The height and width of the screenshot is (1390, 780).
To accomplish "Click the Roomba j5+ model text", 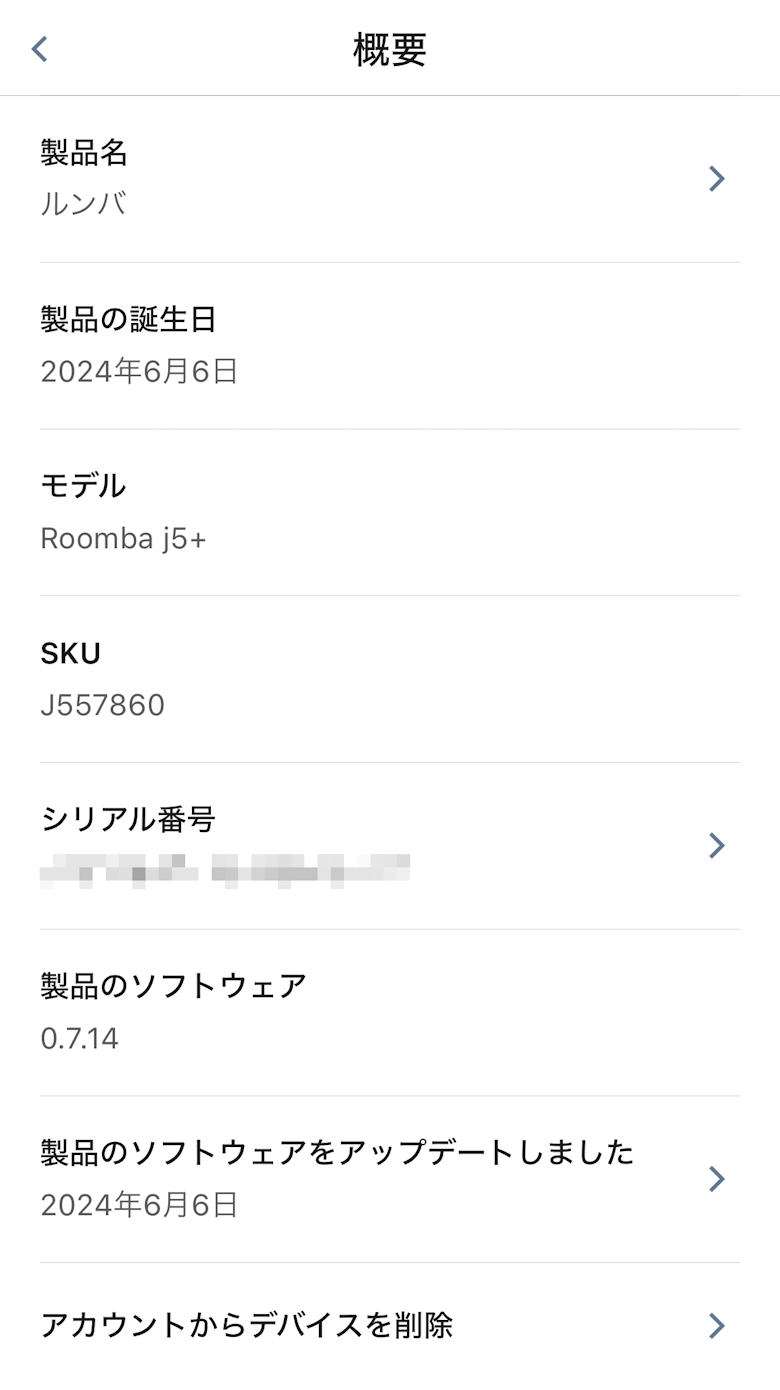I will pos(123,539).
